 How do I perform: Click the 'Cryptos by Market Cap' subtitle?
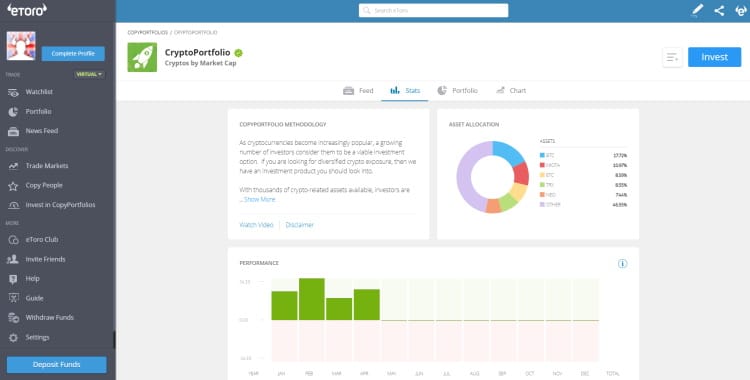200,63
